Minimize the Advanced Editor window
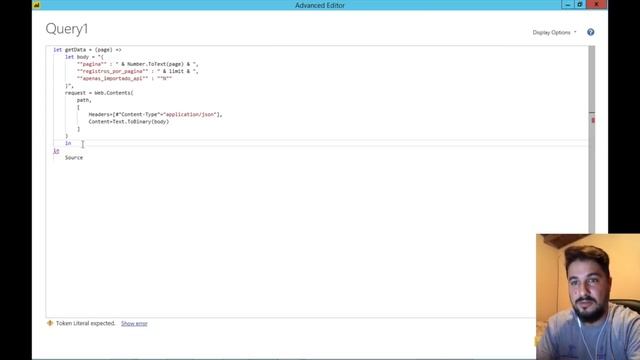640x360 pixels. click(567, 4)
